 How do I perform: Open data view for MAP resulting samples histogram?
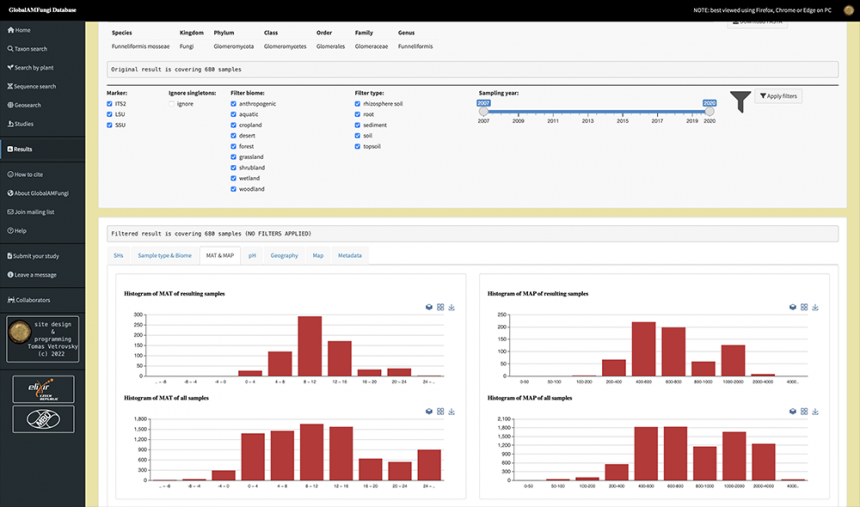tap(793, 307)
